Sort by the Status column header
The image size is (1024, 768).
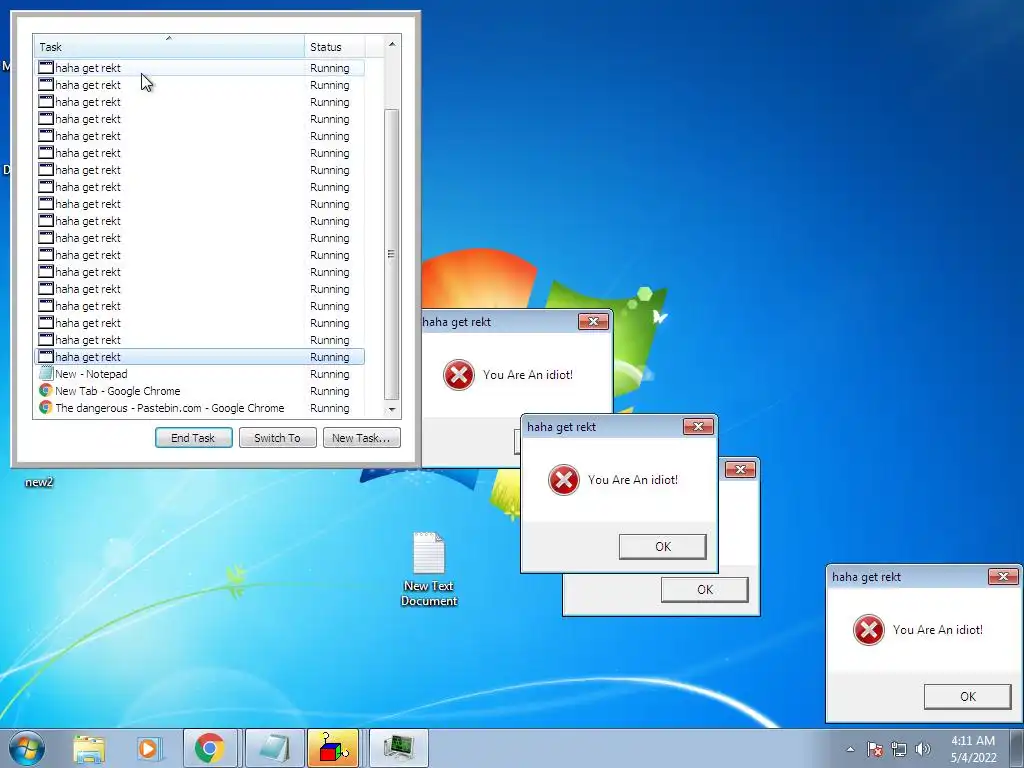tap(334, 47)
